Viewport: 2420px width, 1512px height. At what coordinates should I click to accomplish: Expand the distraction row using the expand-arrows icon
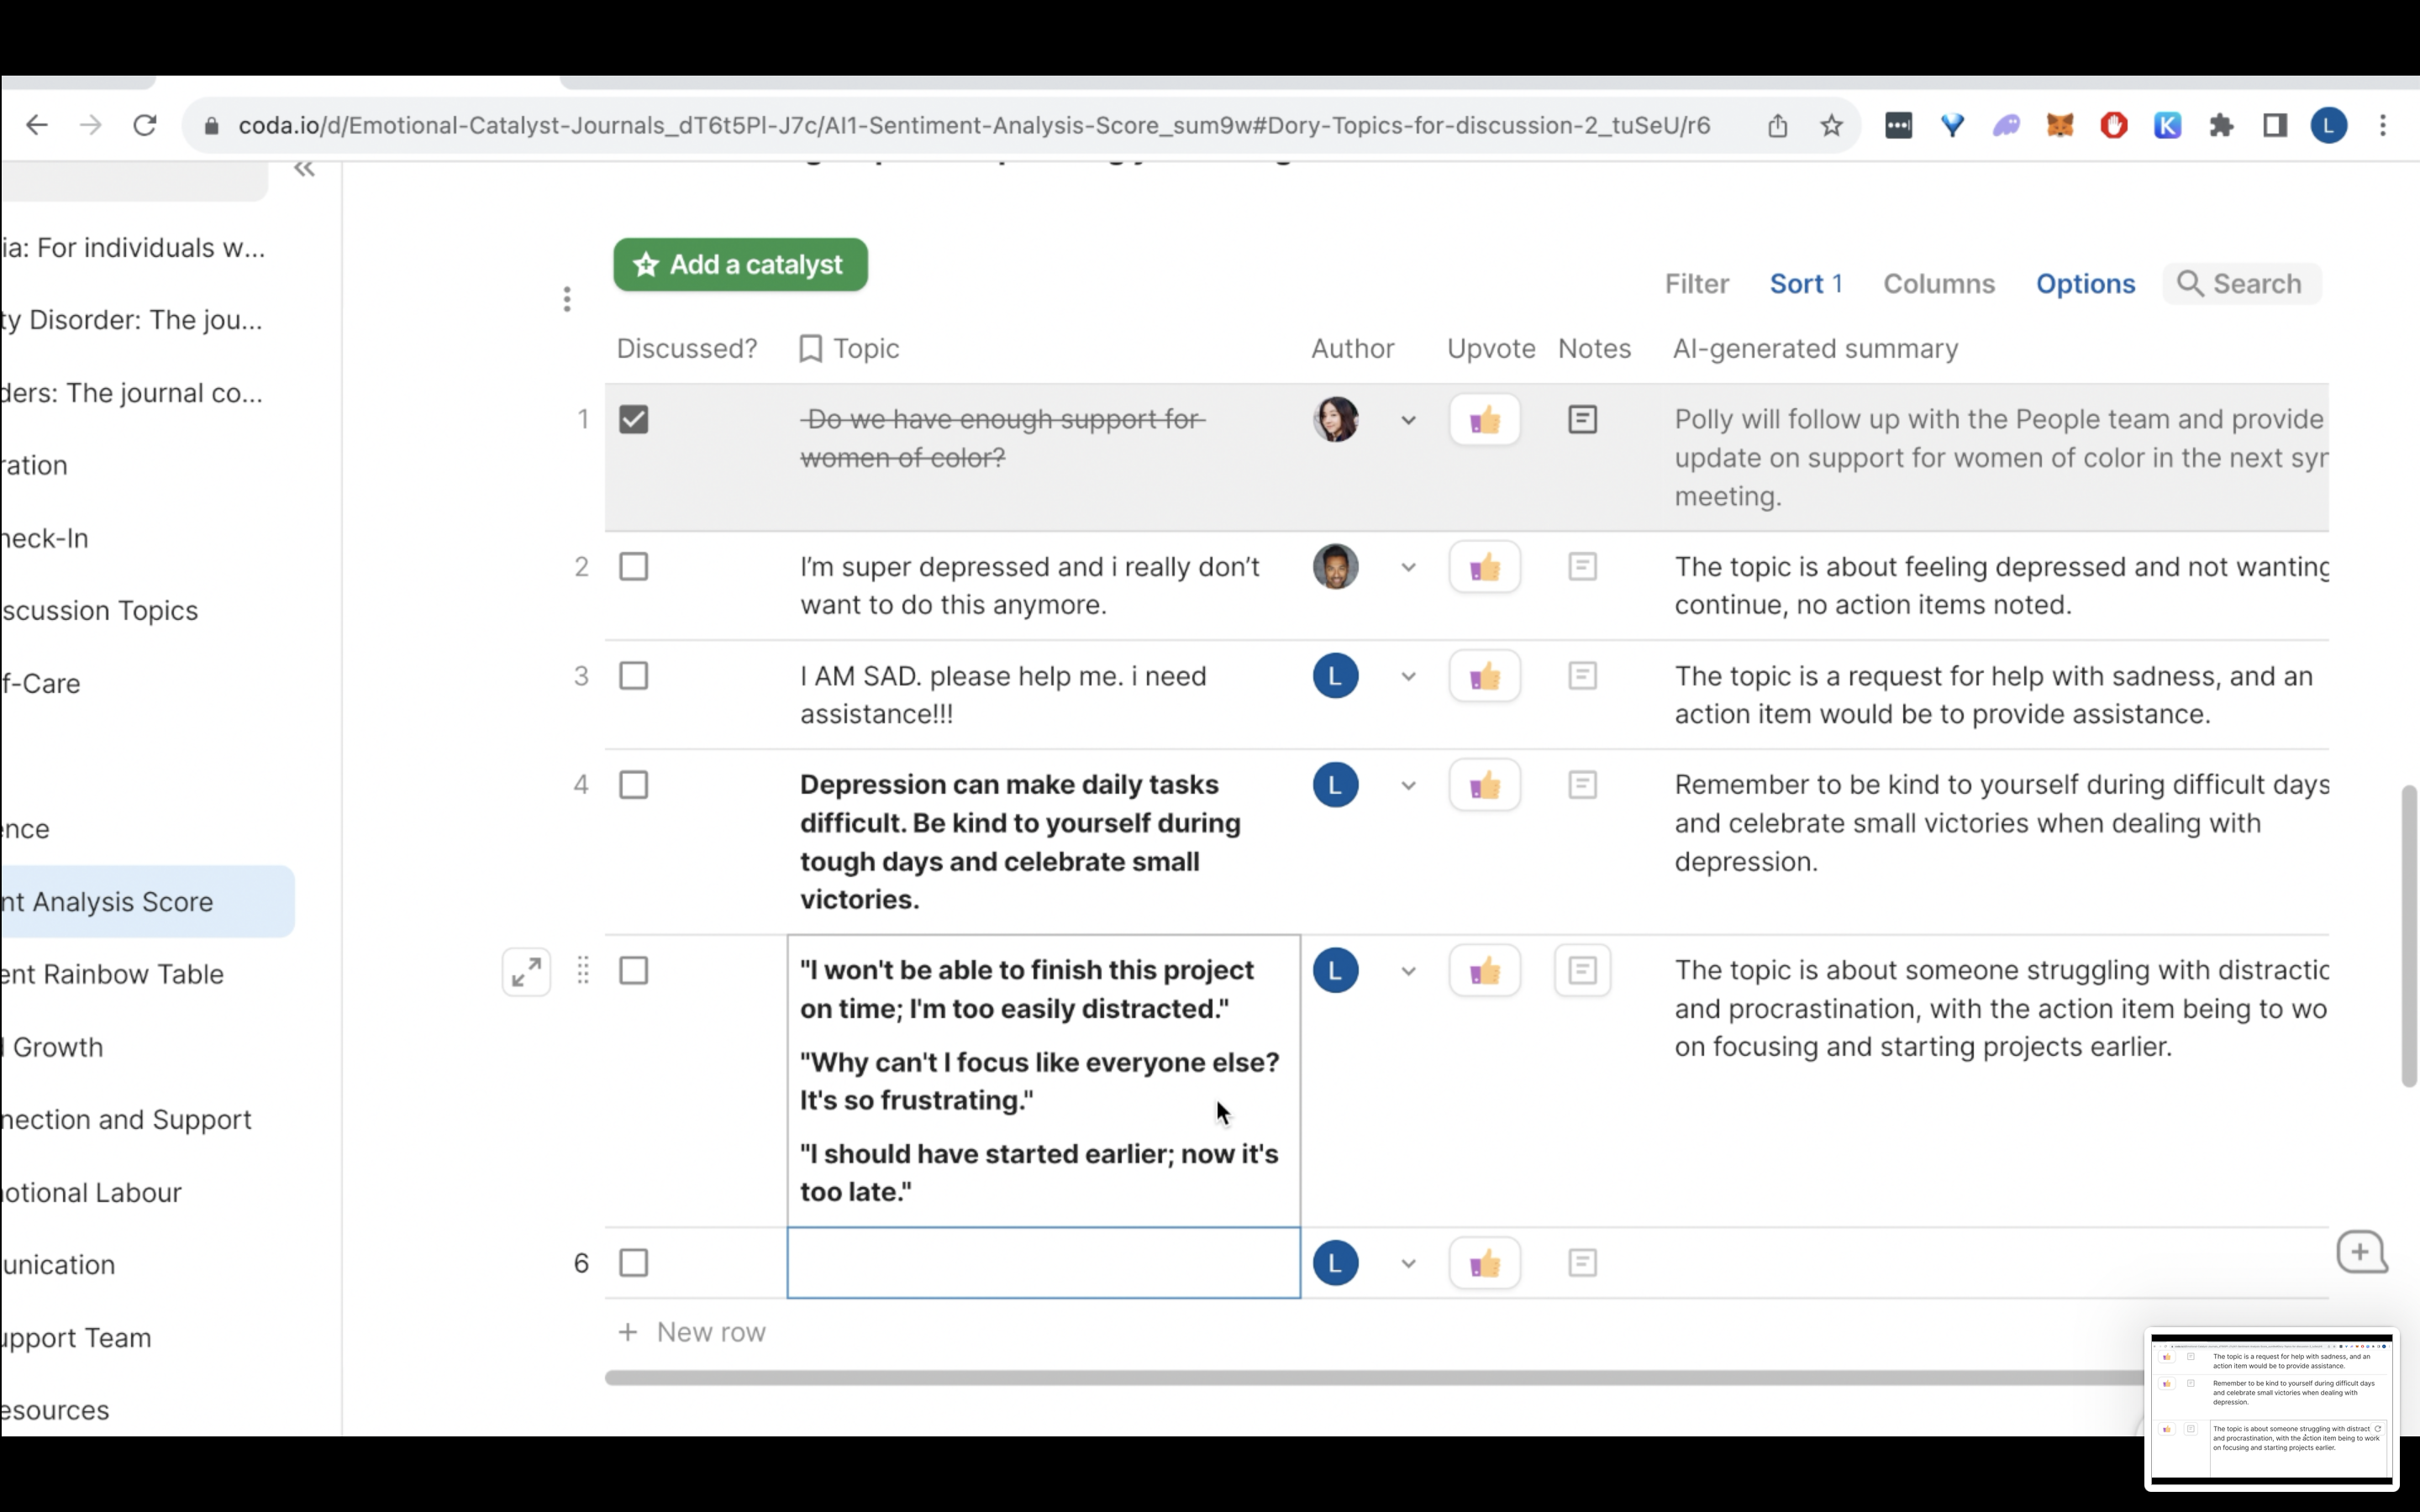pos(526,972)
